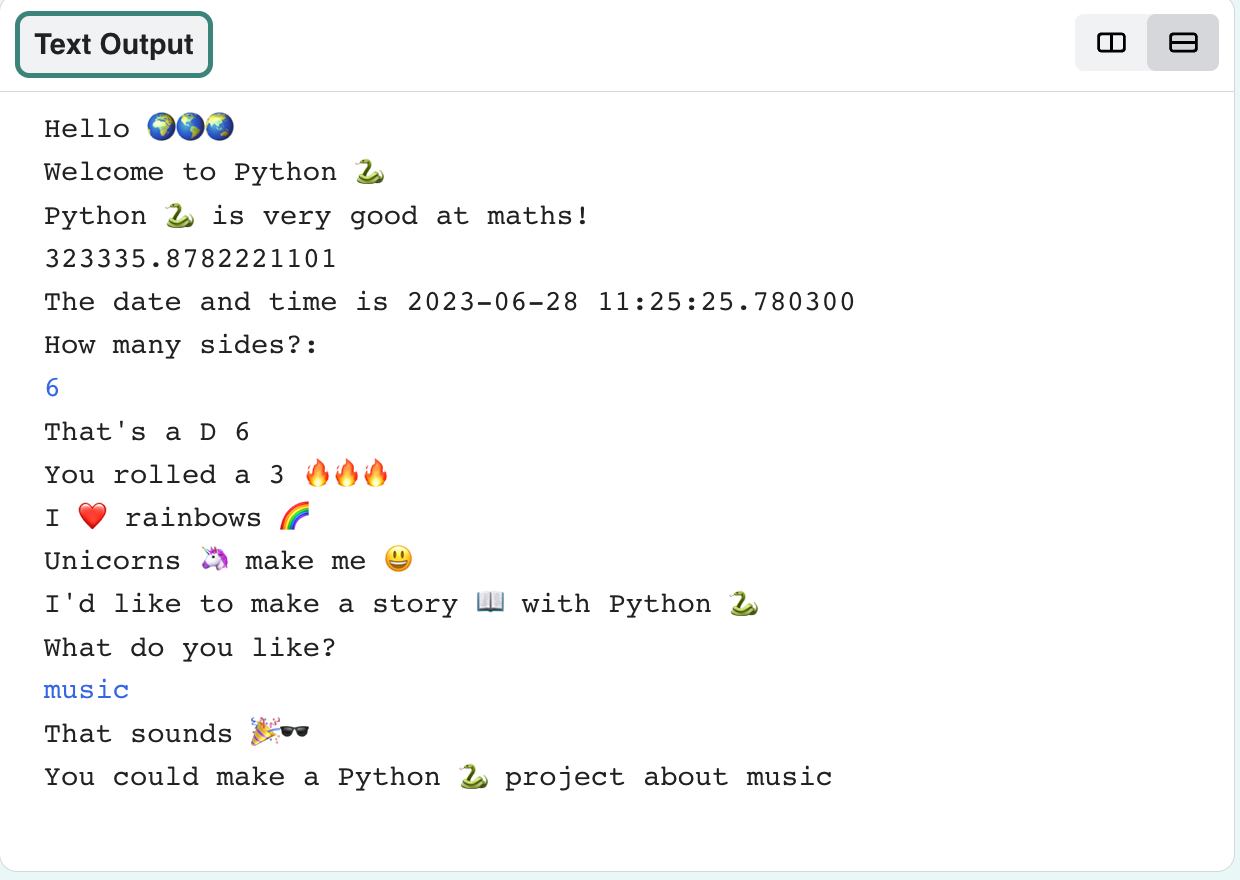The image size is (1240, 880).
Task: Click the blue input answer 6
Action: click(x=52, y=387)
